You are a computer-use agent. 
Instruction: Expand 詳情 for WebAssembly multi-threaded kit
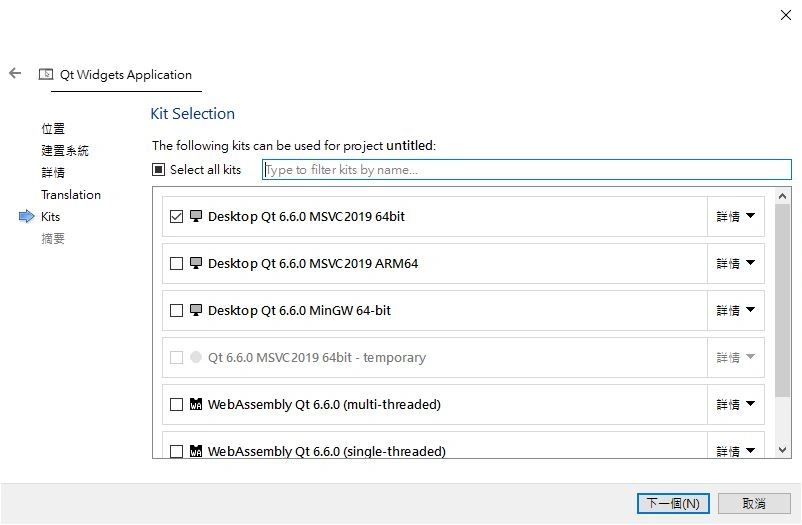pos(735,405)
